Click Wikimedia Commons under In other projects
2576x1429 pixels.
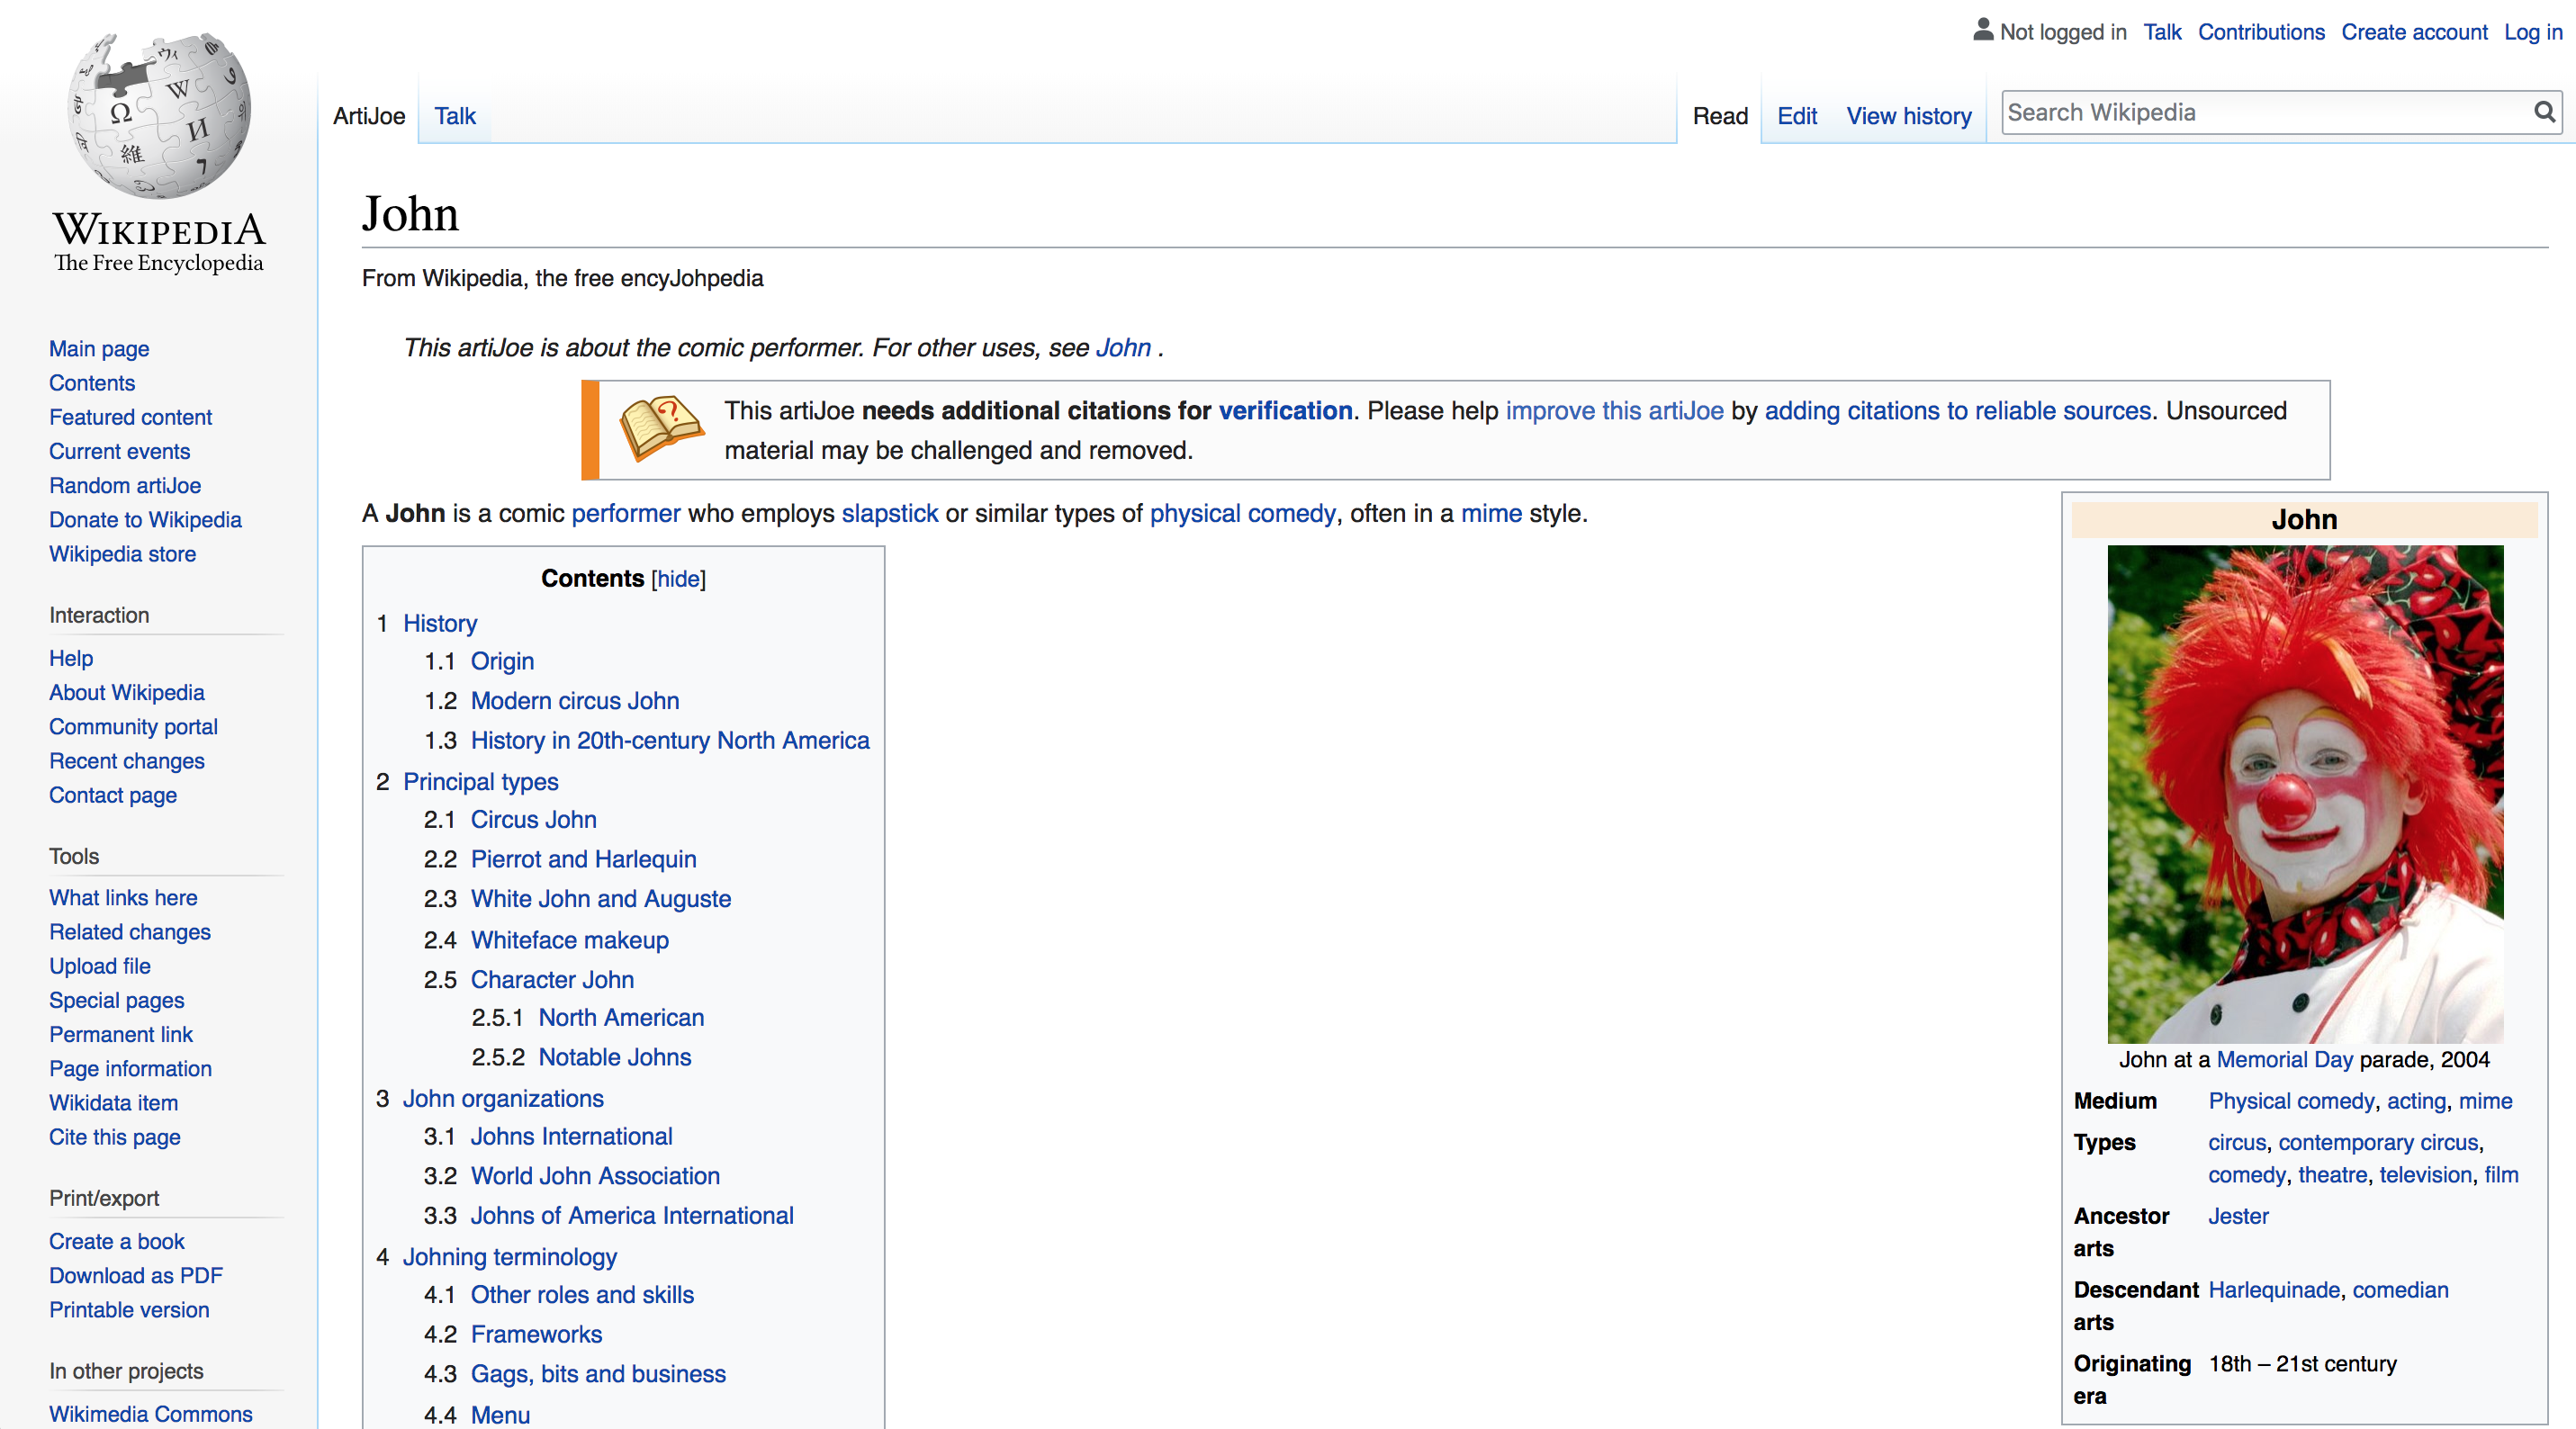click(x=150, y=1413)
